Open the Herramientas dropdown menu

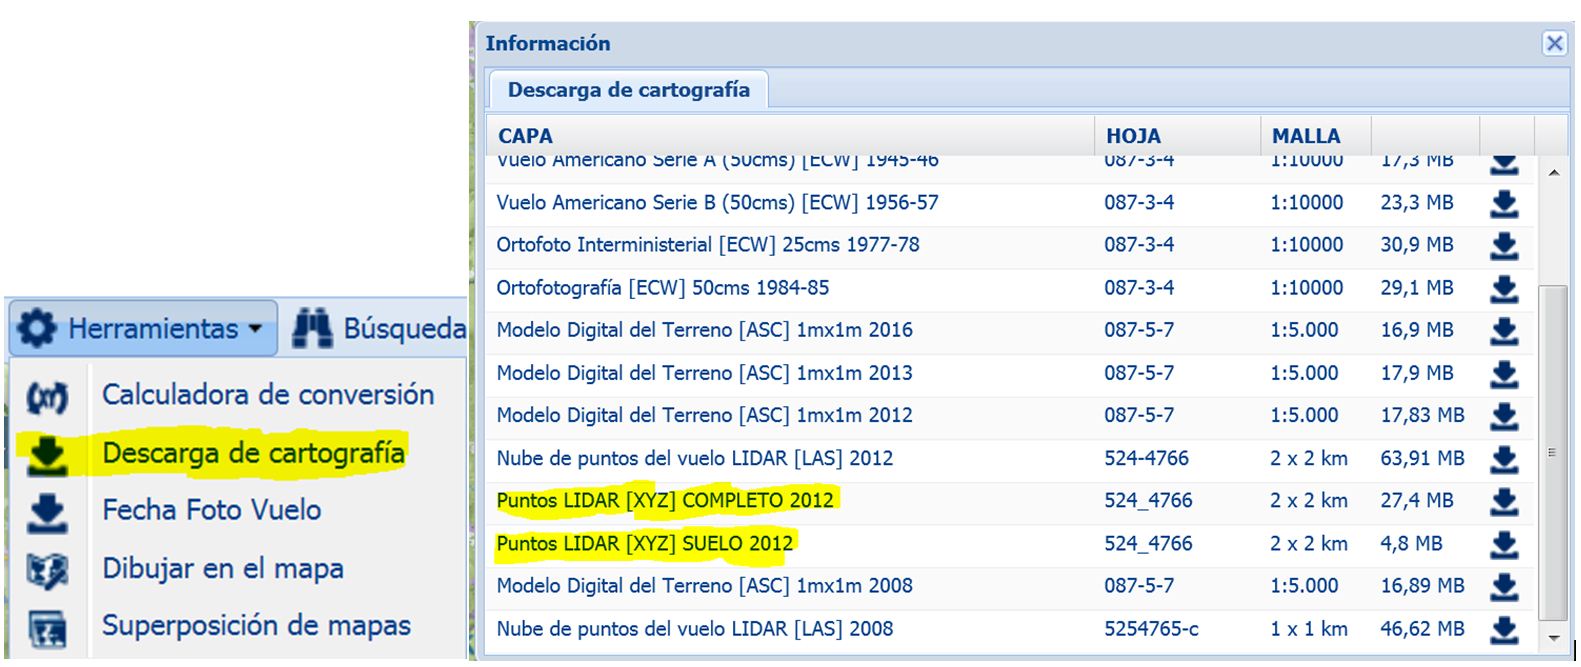point(142,328)
